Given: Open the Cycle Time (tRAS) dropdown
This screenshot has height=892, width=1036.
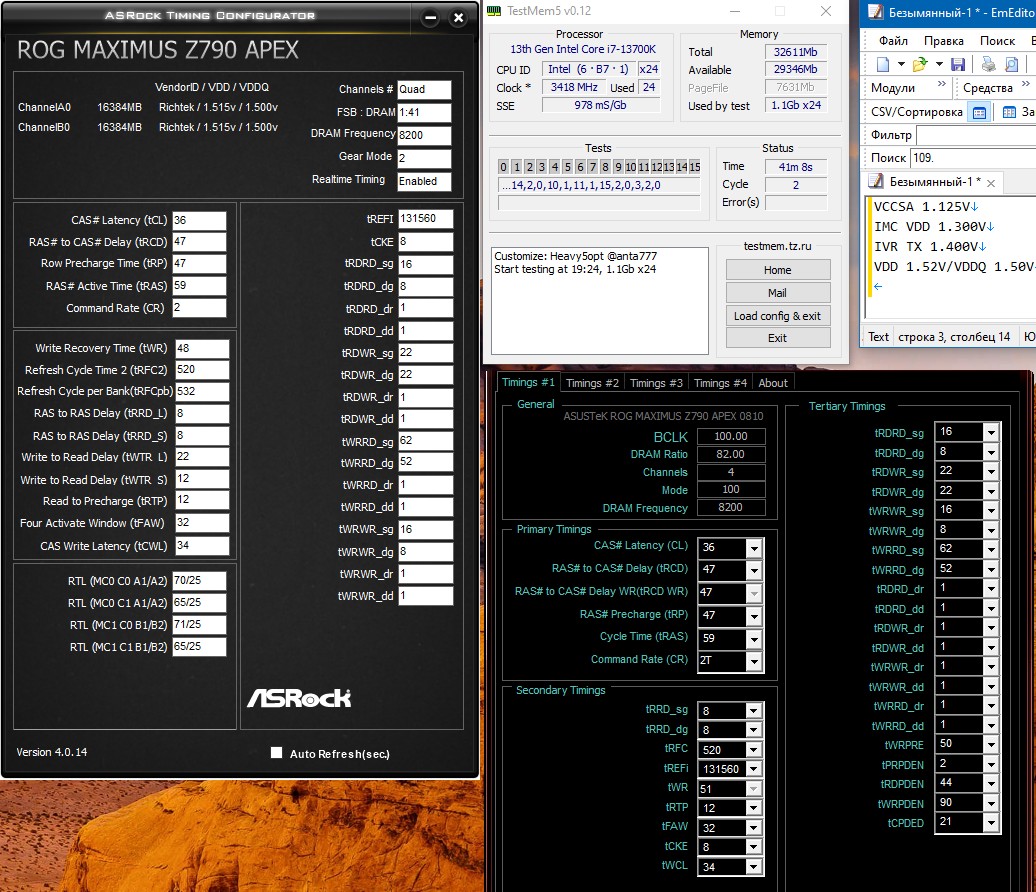Looking at the screenshot, I should [x=754, y=639].
